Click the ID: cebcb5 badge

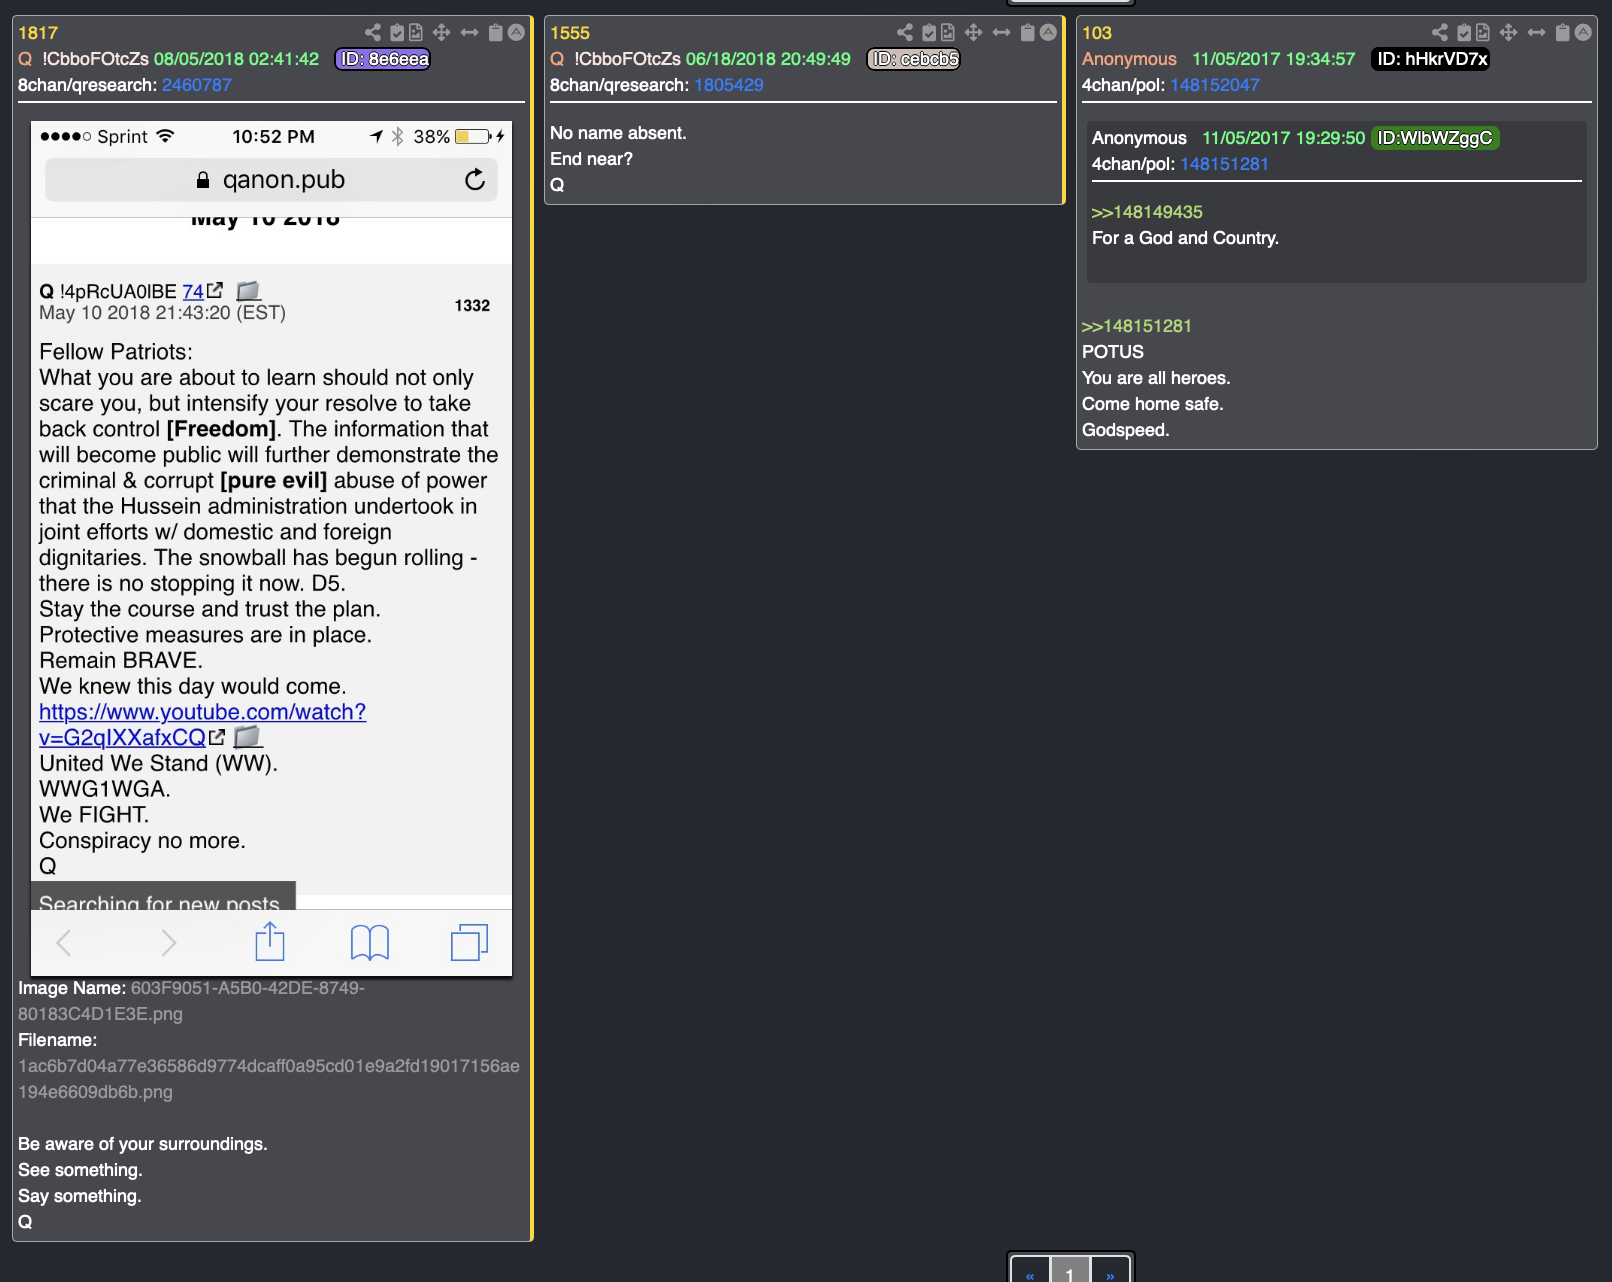(914, 59)
